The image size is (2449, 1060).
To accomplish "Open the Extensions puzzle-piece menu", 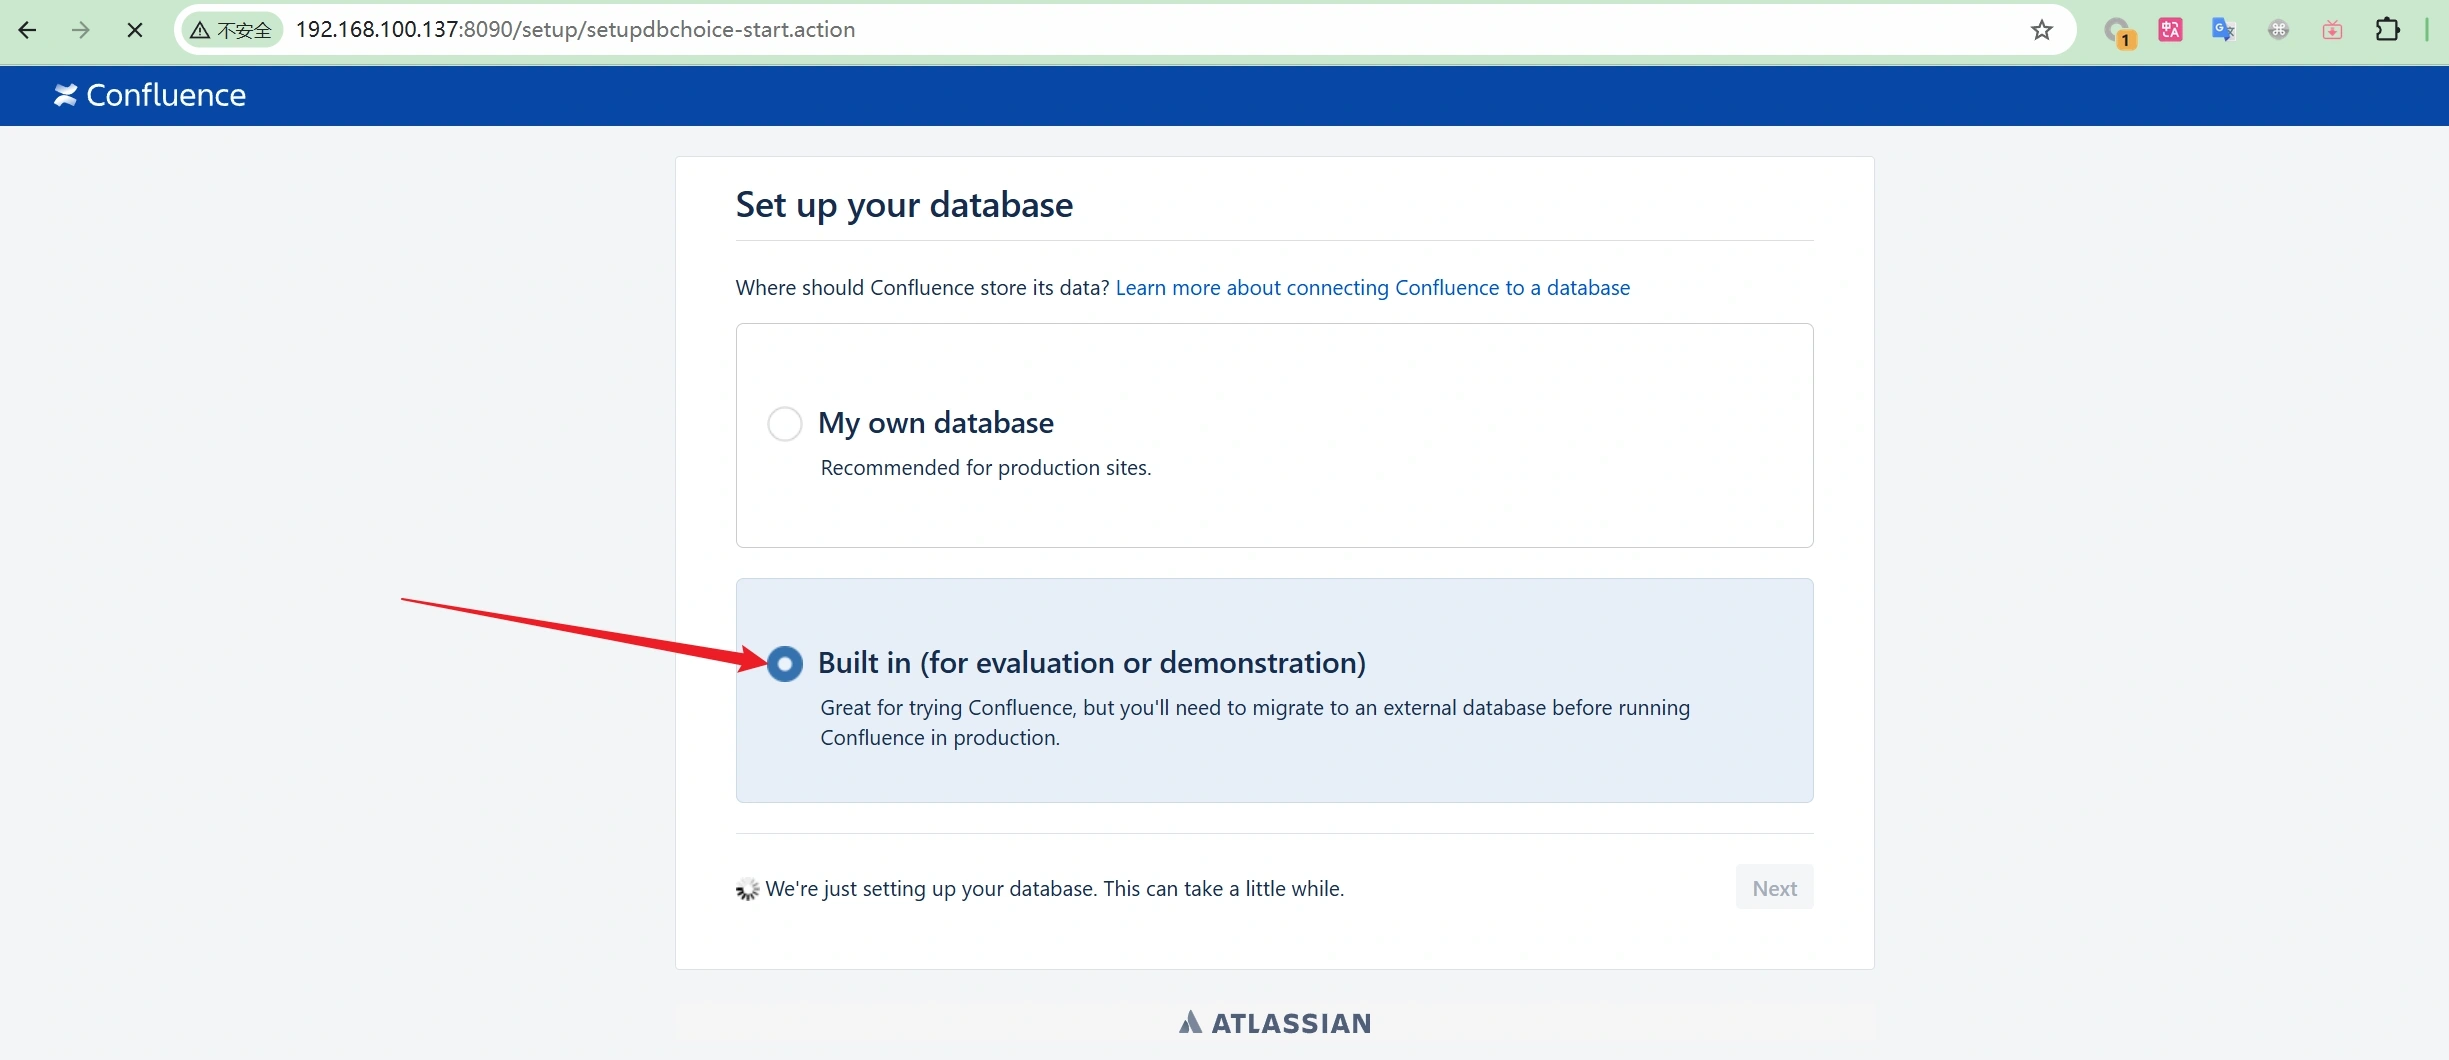I will click(2387, 30).
